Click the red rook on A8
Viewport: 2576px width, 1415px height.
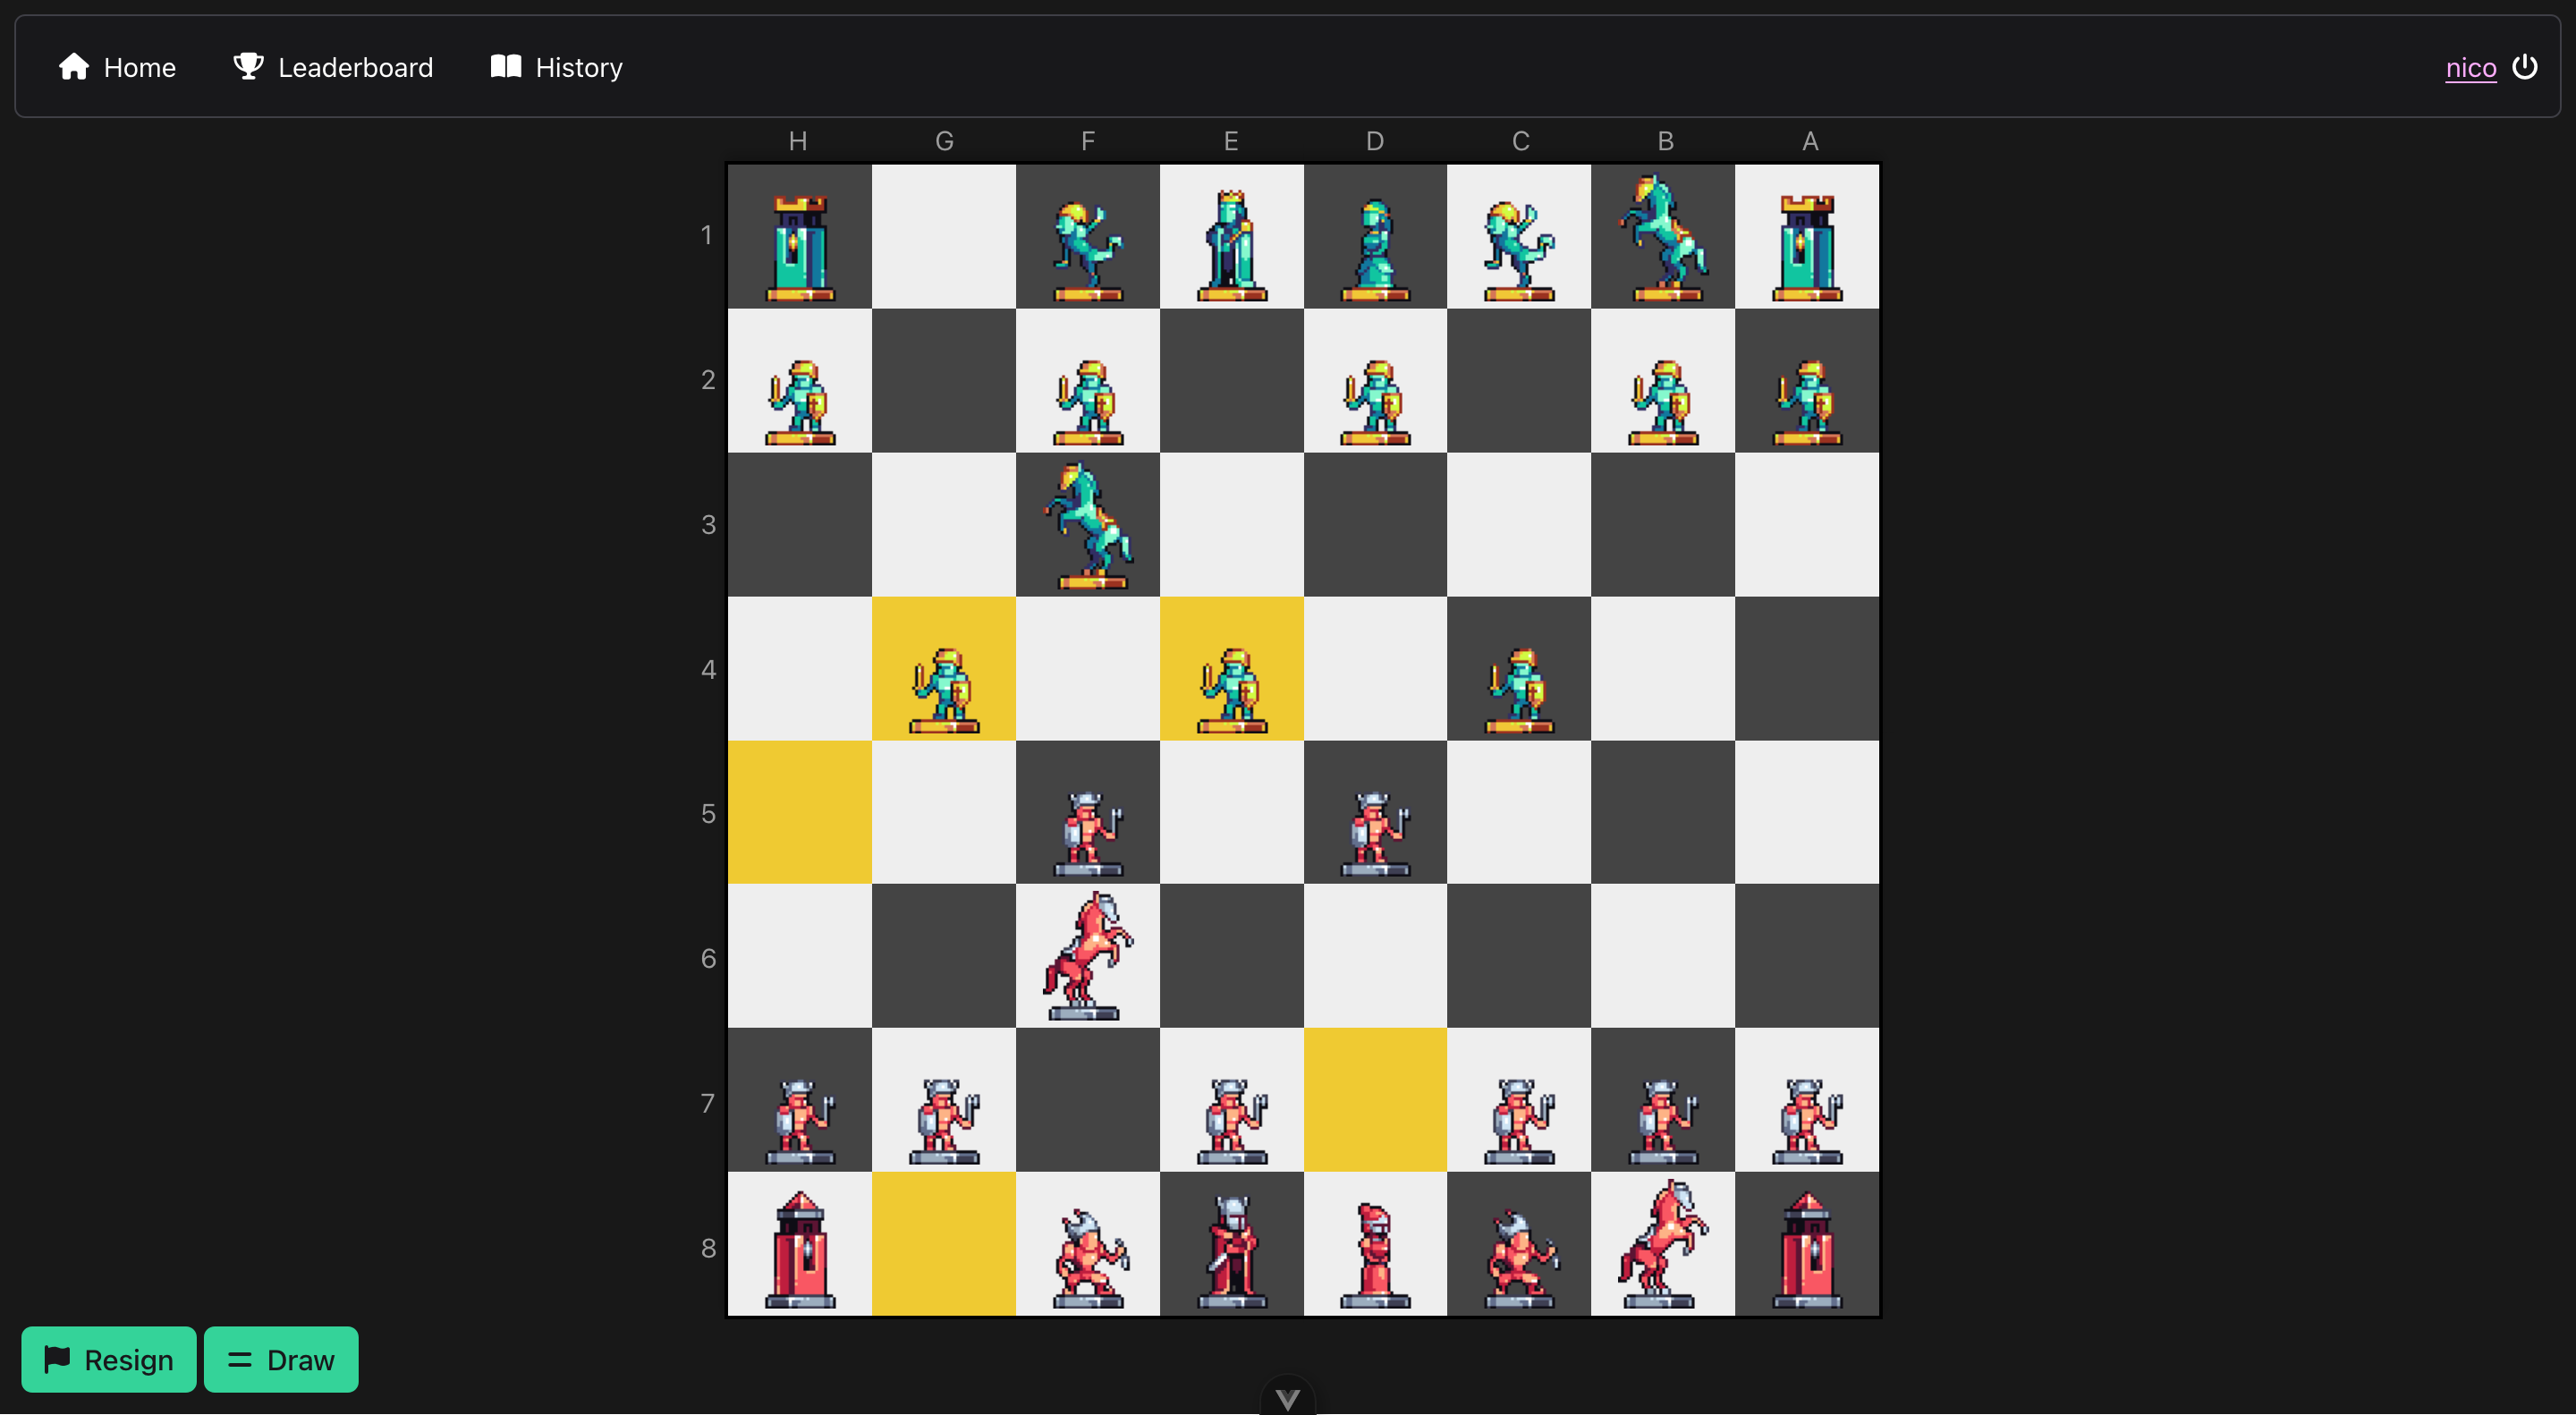coord(1807,1246)
